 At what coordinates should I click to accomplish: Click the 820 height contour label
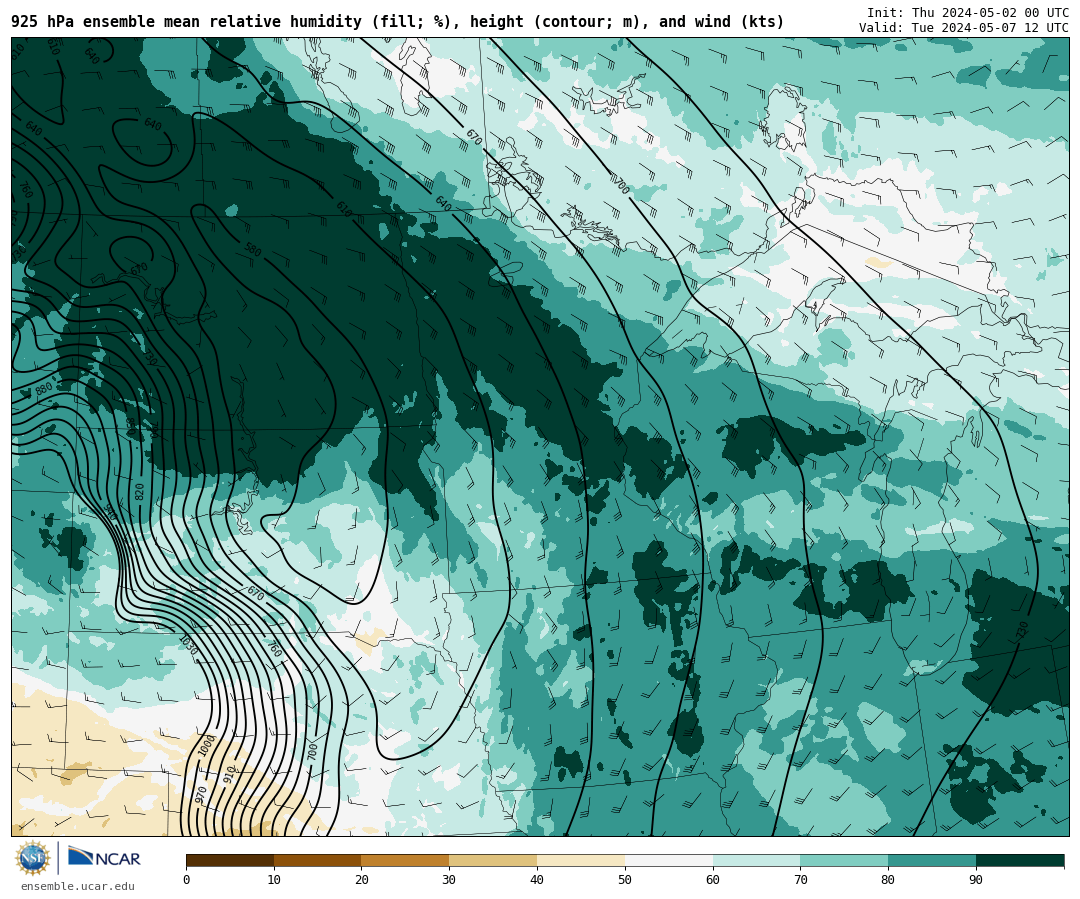click(140, 492)
